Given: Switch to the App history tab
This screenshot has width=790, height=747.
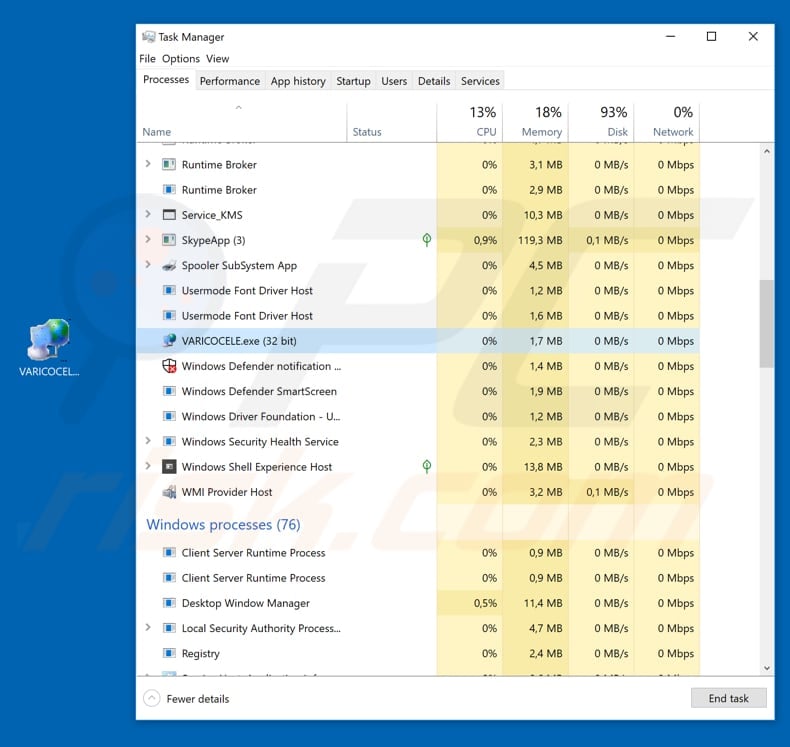Looking at the screenshot, I should point(298,81).
